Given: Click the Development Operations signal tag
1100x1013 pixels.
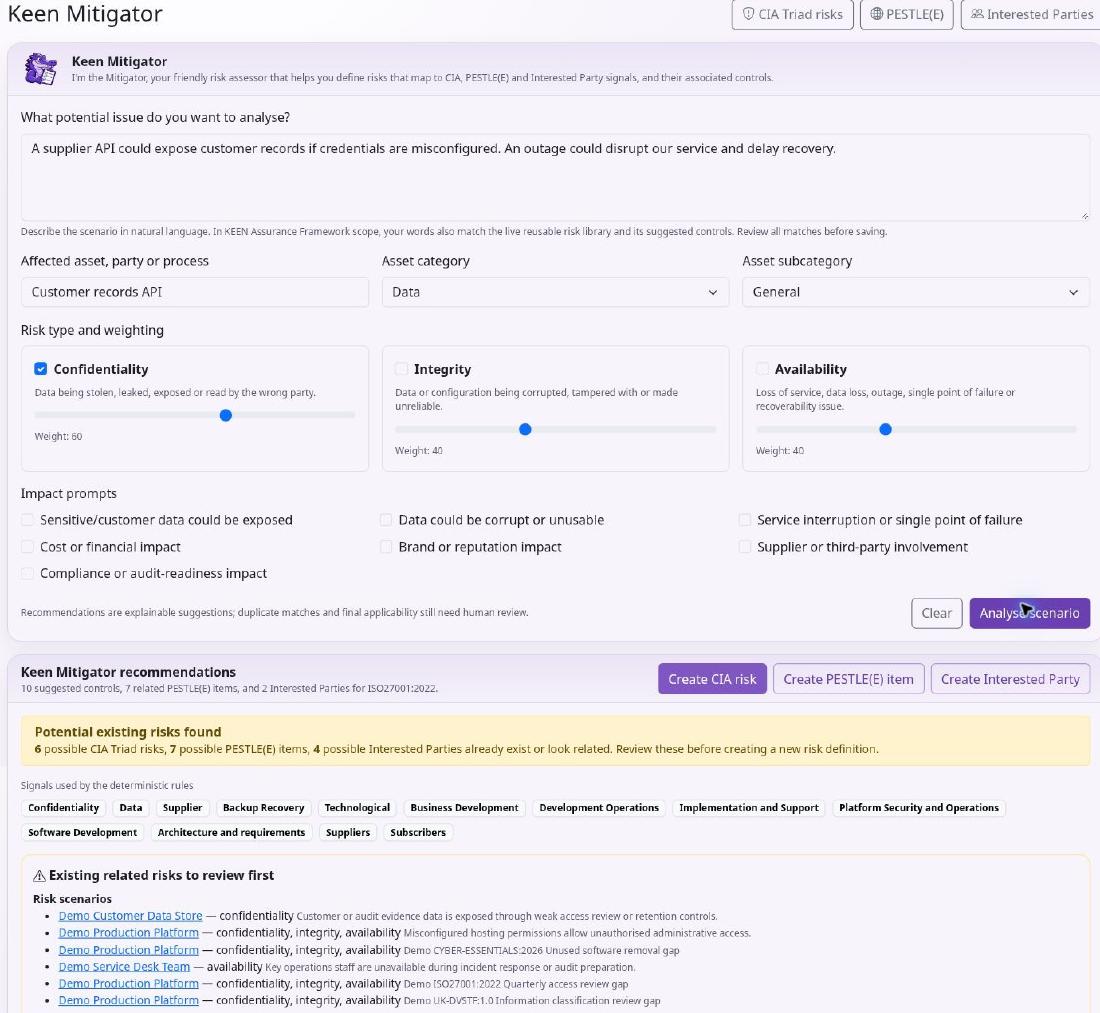Looking at the screenshot, I should click(x=599, y=807).
